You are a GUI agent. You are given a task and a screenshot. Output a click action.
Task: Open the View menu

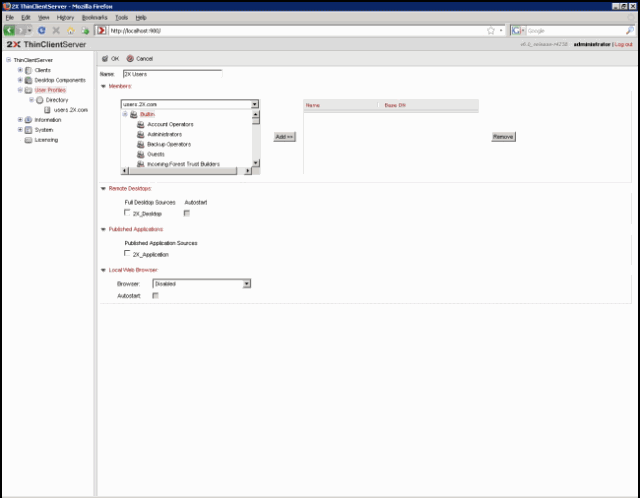click(x=44, y=18)
